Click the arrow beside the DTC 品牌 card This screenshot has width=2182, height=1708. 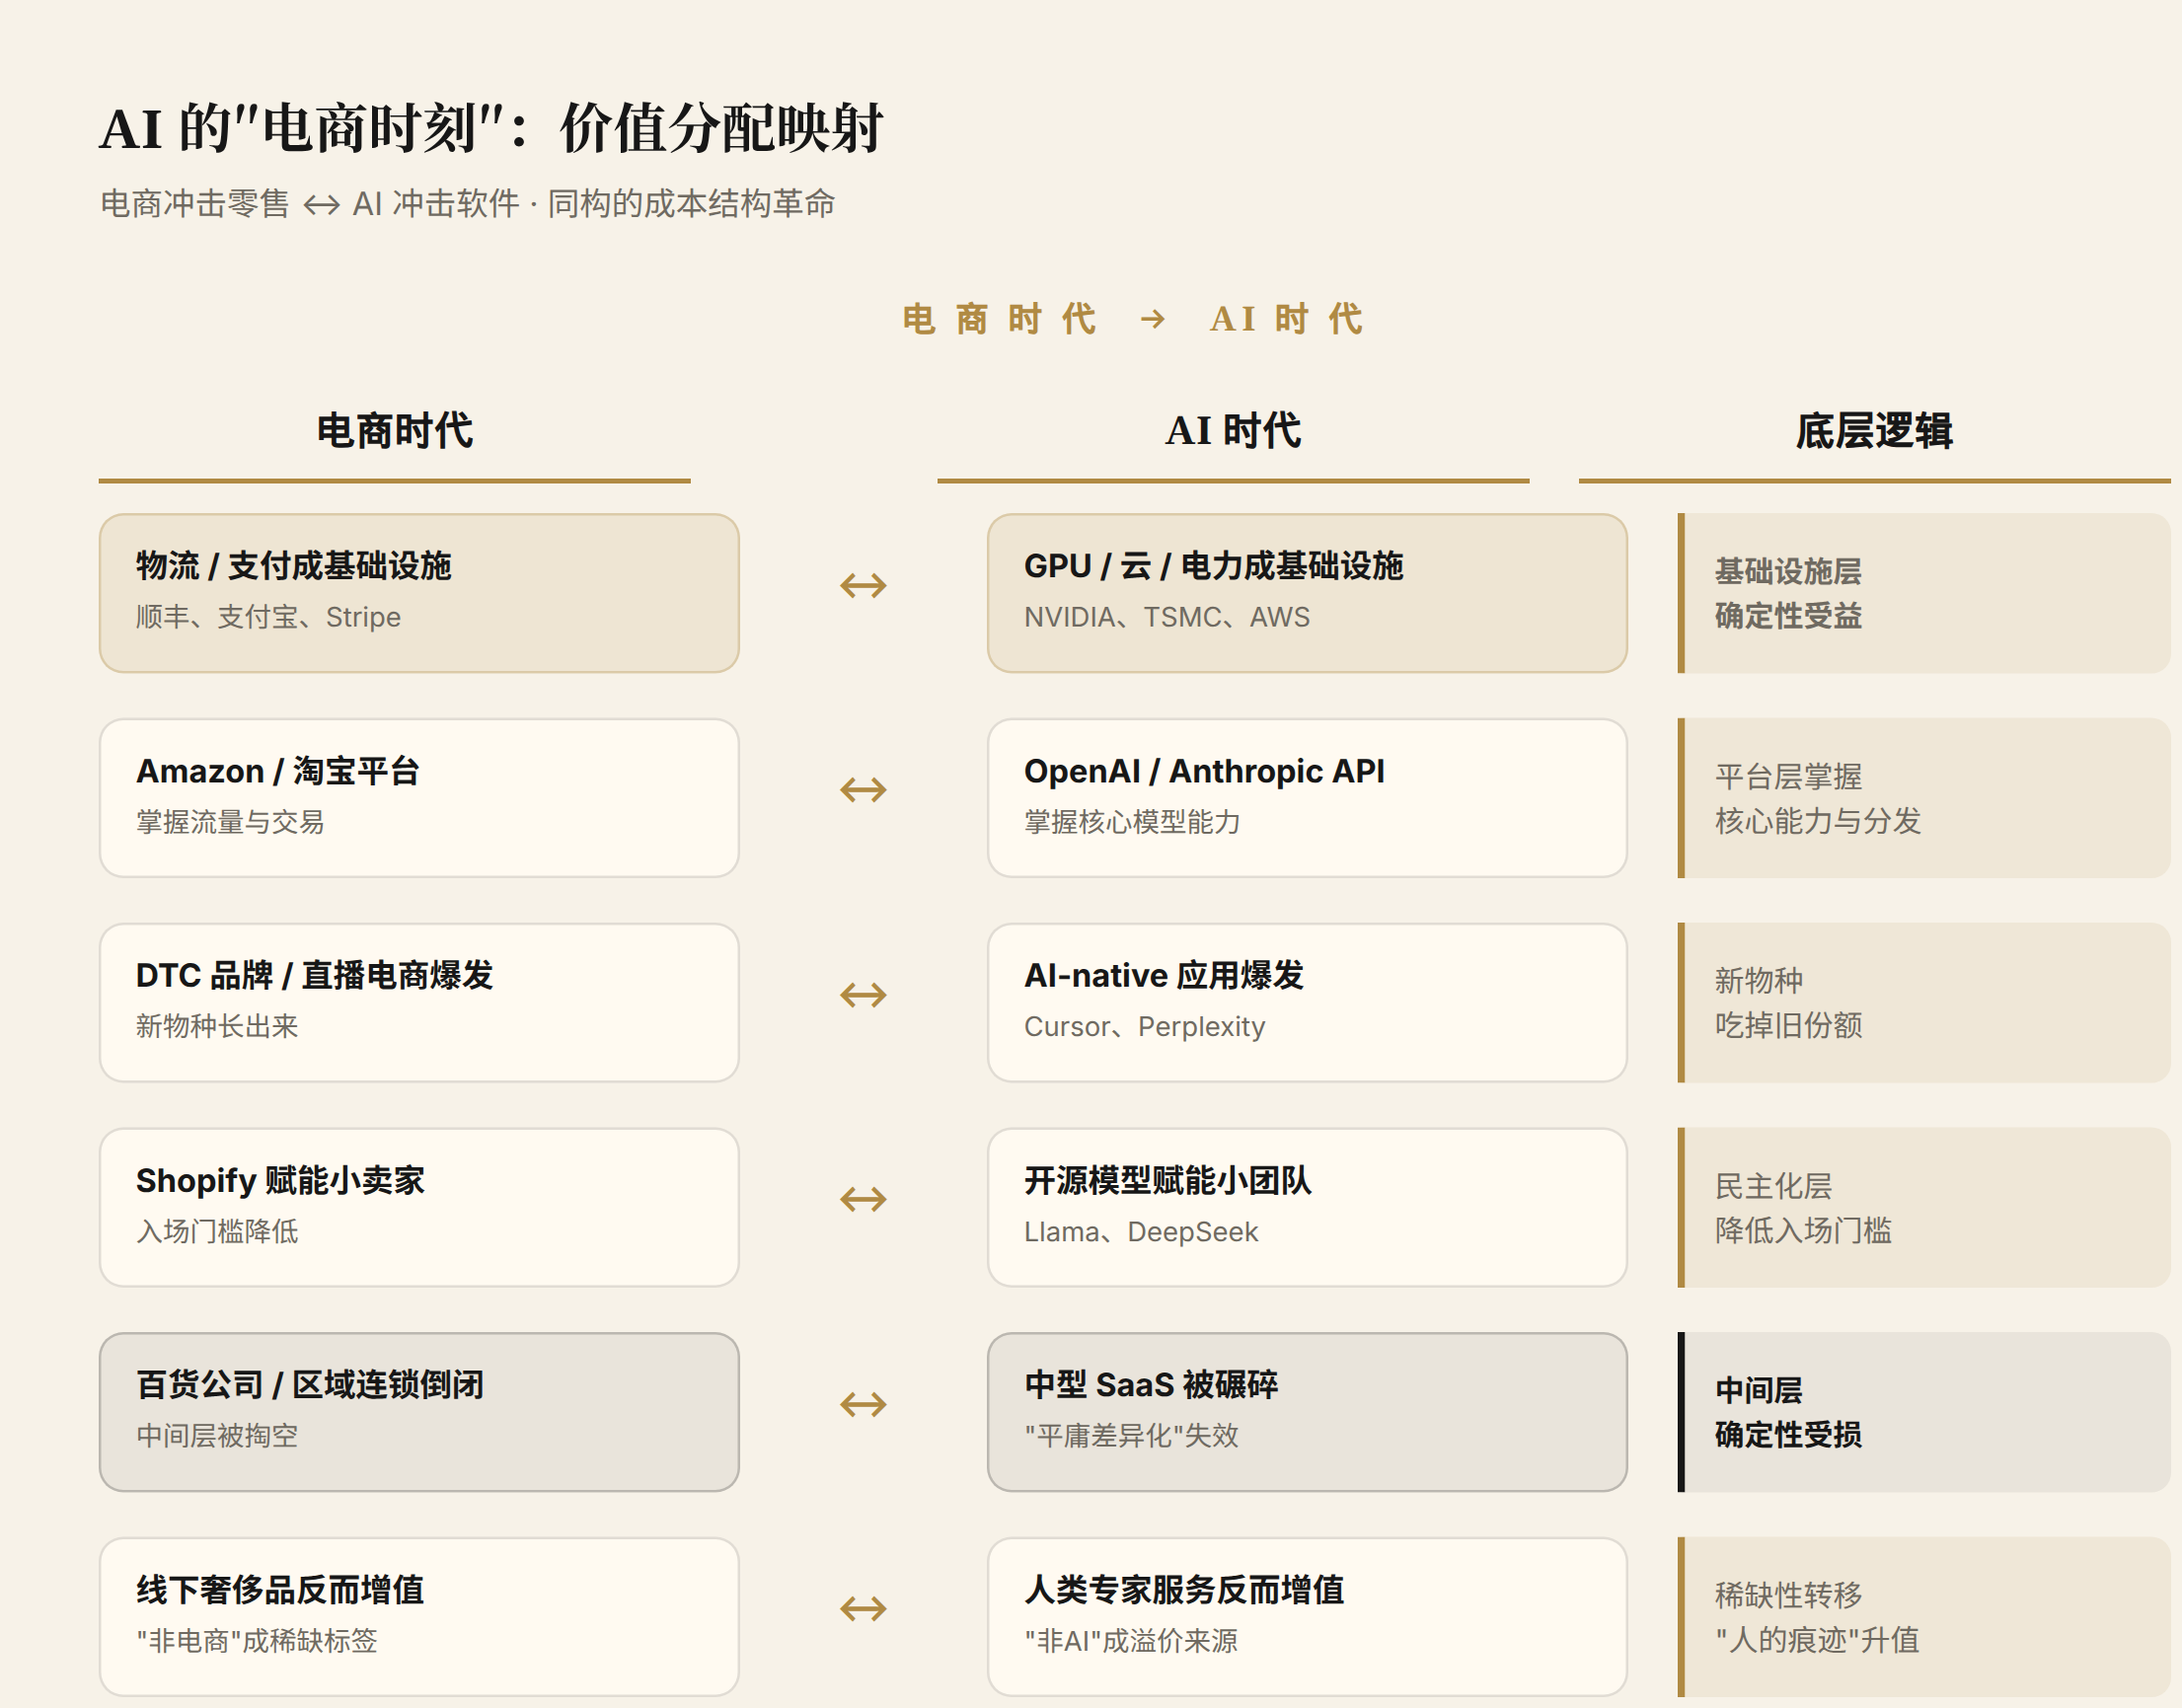[x=863, y=995]
